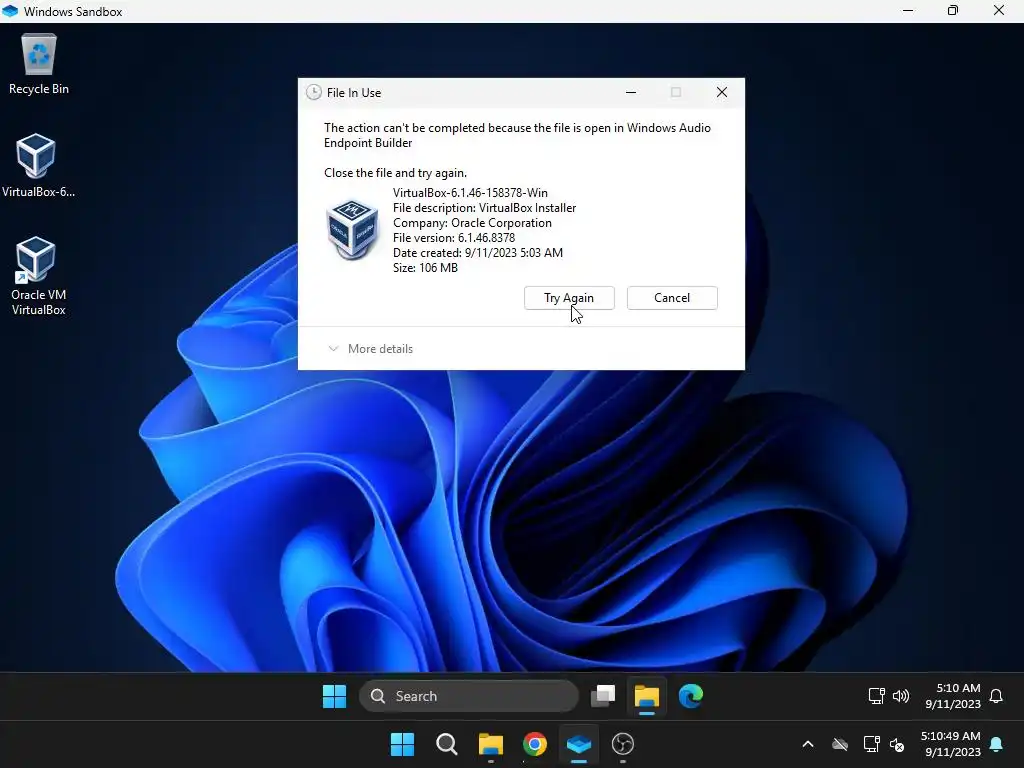Expand More details in the dialog

coord(371,349)
